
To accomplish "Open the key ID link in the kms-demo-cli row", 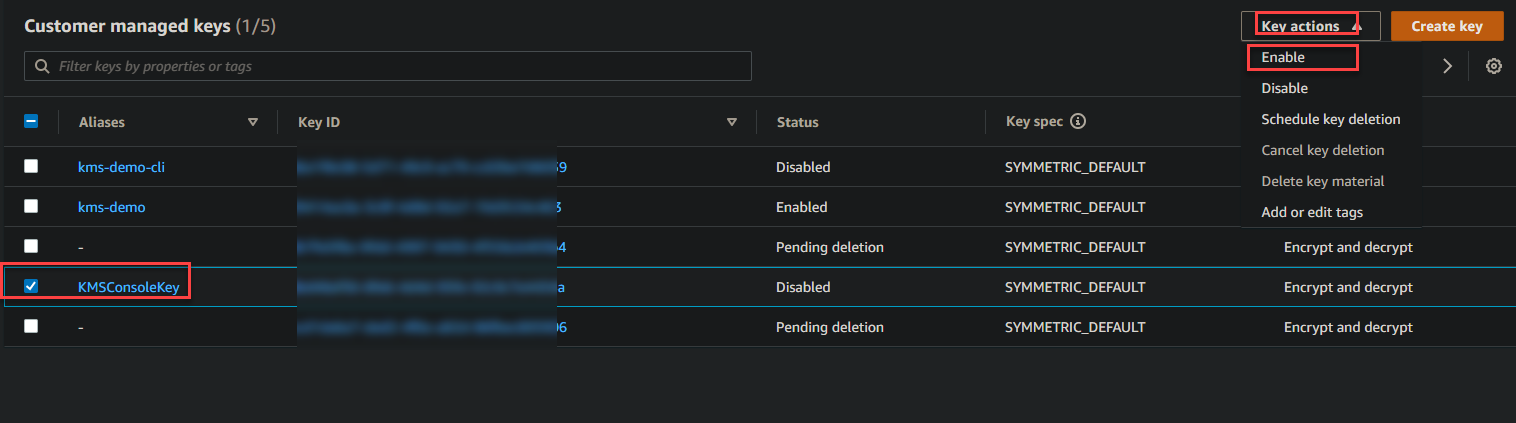I will 432,167.
